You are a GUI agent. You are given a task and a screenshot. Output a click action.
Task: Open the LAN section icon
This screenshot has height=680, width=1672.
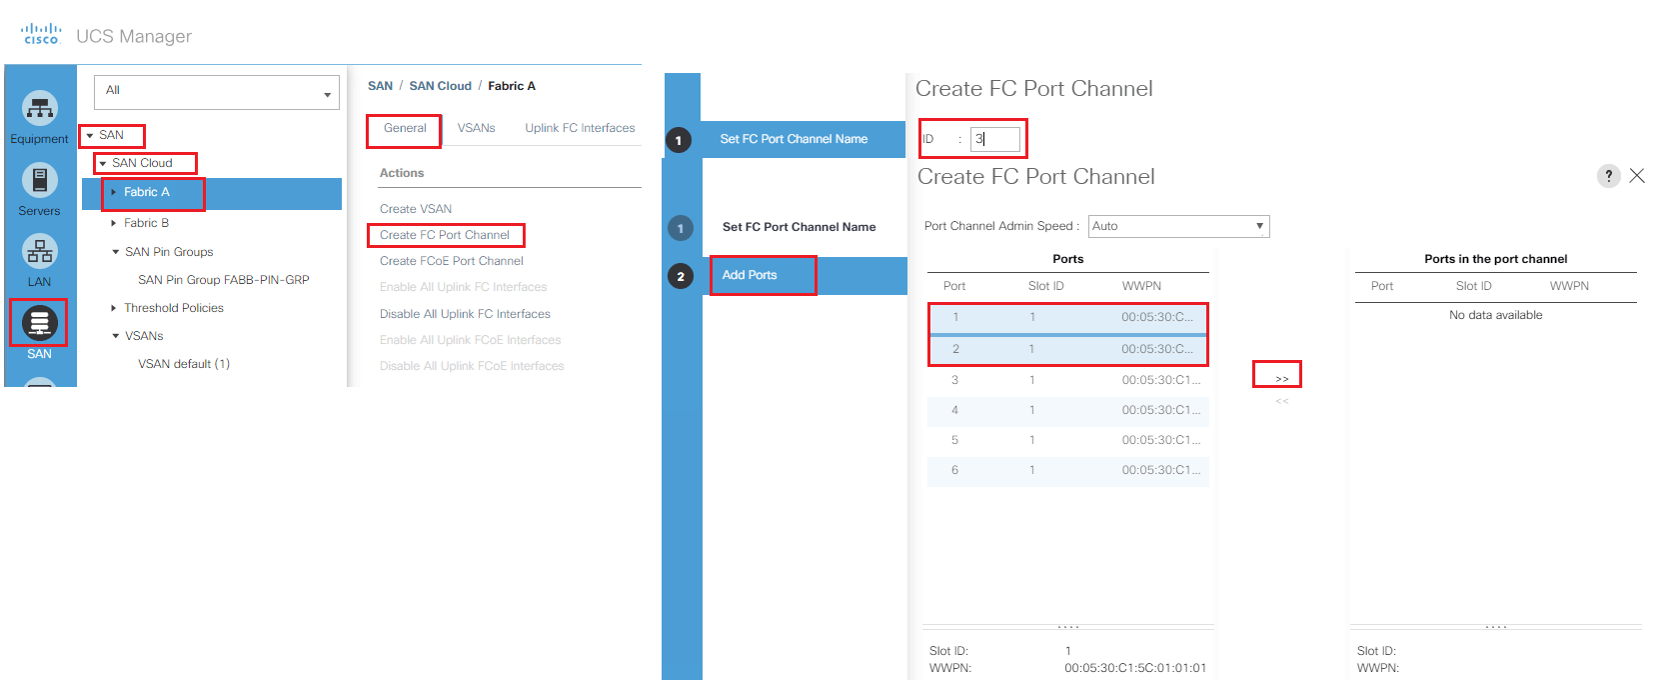(x=40, y=251)
